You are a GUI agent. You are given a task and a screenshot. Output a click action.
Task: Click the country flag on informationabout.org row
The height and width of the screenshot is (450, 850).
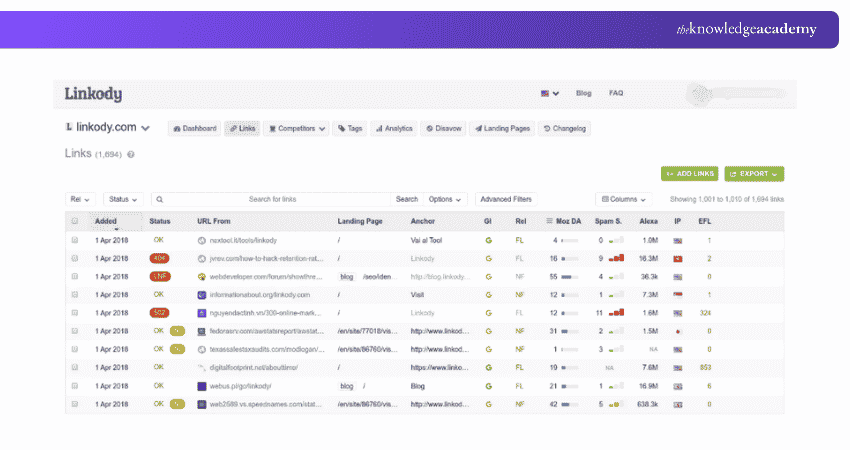pos(678,295)
